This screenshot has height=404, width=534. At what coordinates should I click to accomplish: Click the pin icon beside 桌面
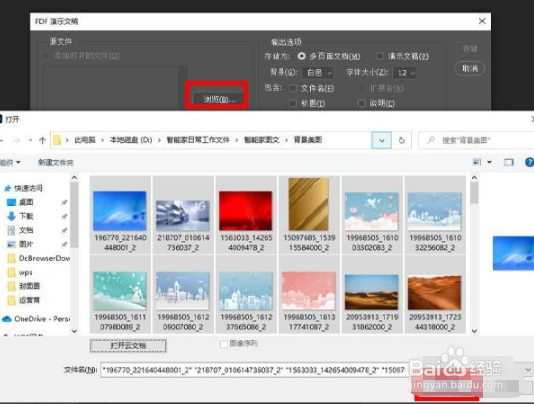tap(64, 202)
